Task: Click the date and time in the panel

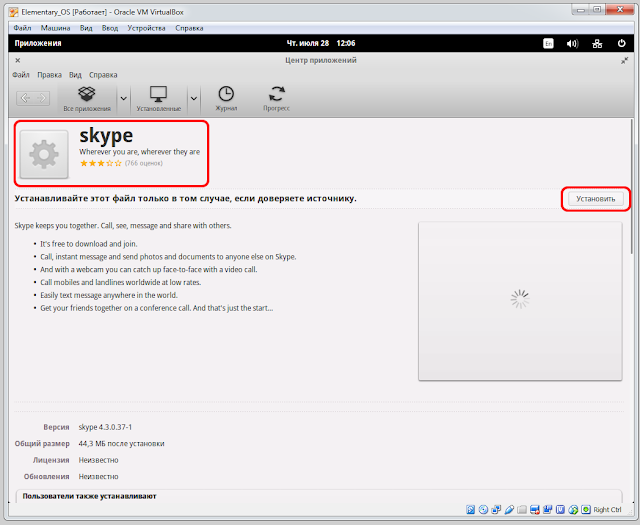Action: (x=321, y=43)
